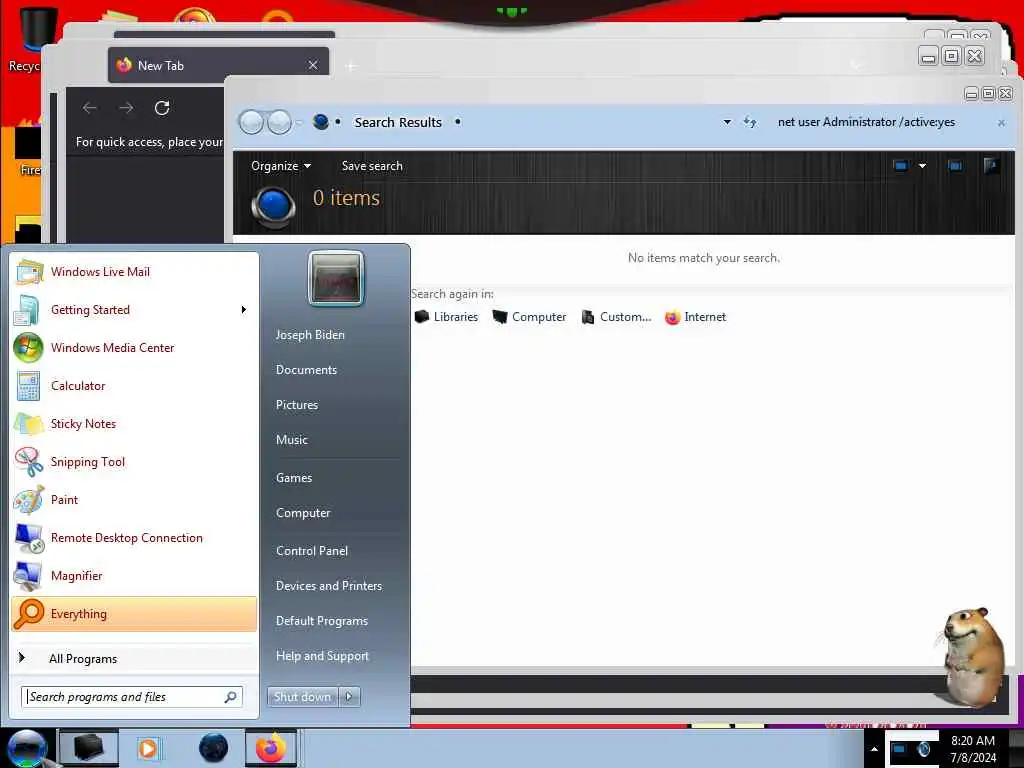
Task: Open Control Panel from Start menu
Action: [312, 551]
